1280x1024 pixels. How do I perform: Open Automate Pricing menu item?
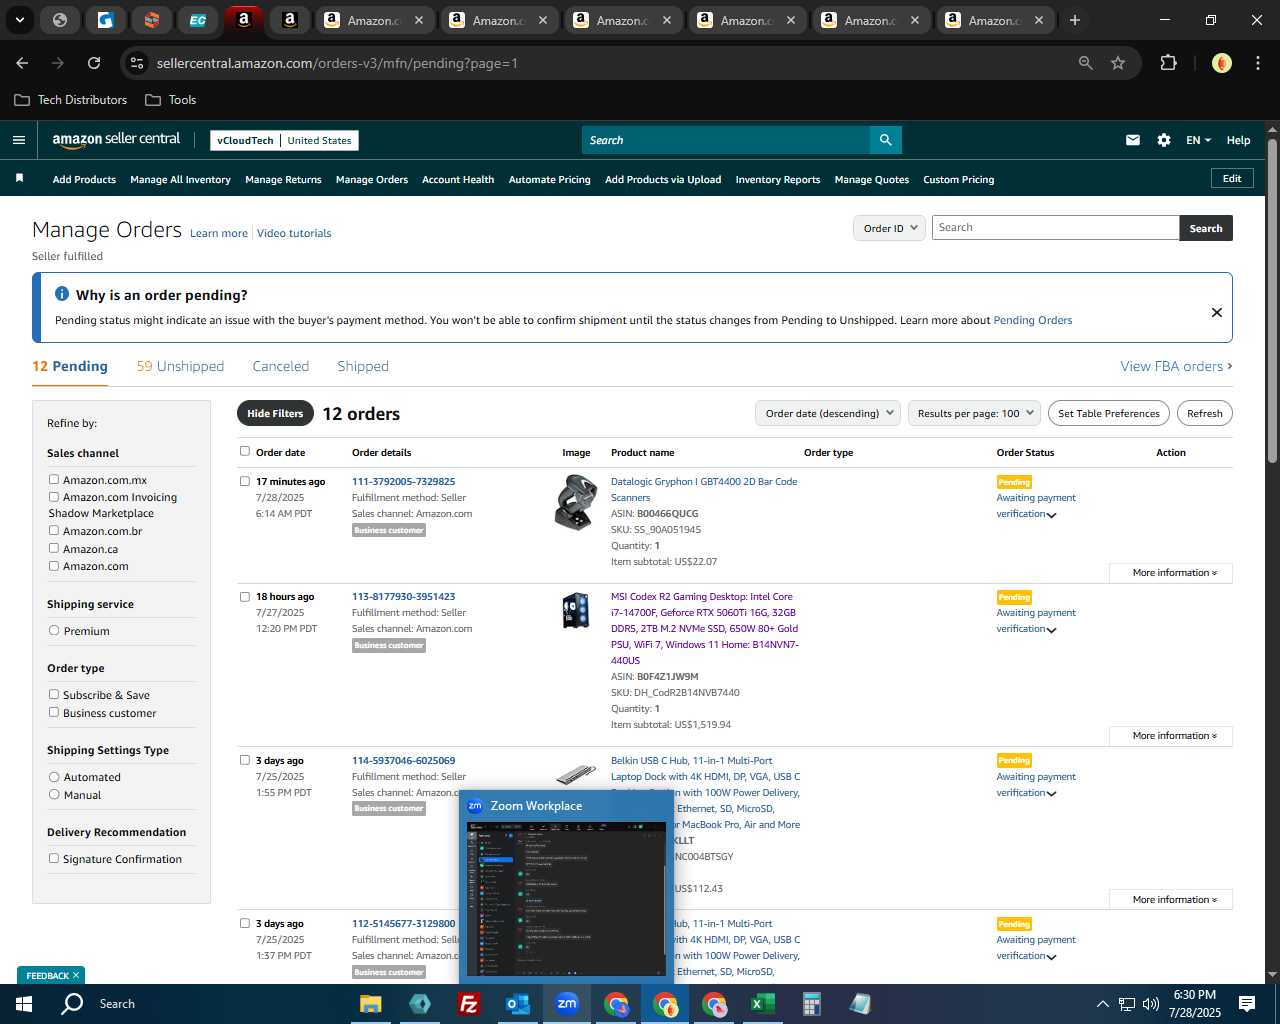pos(549,179)
